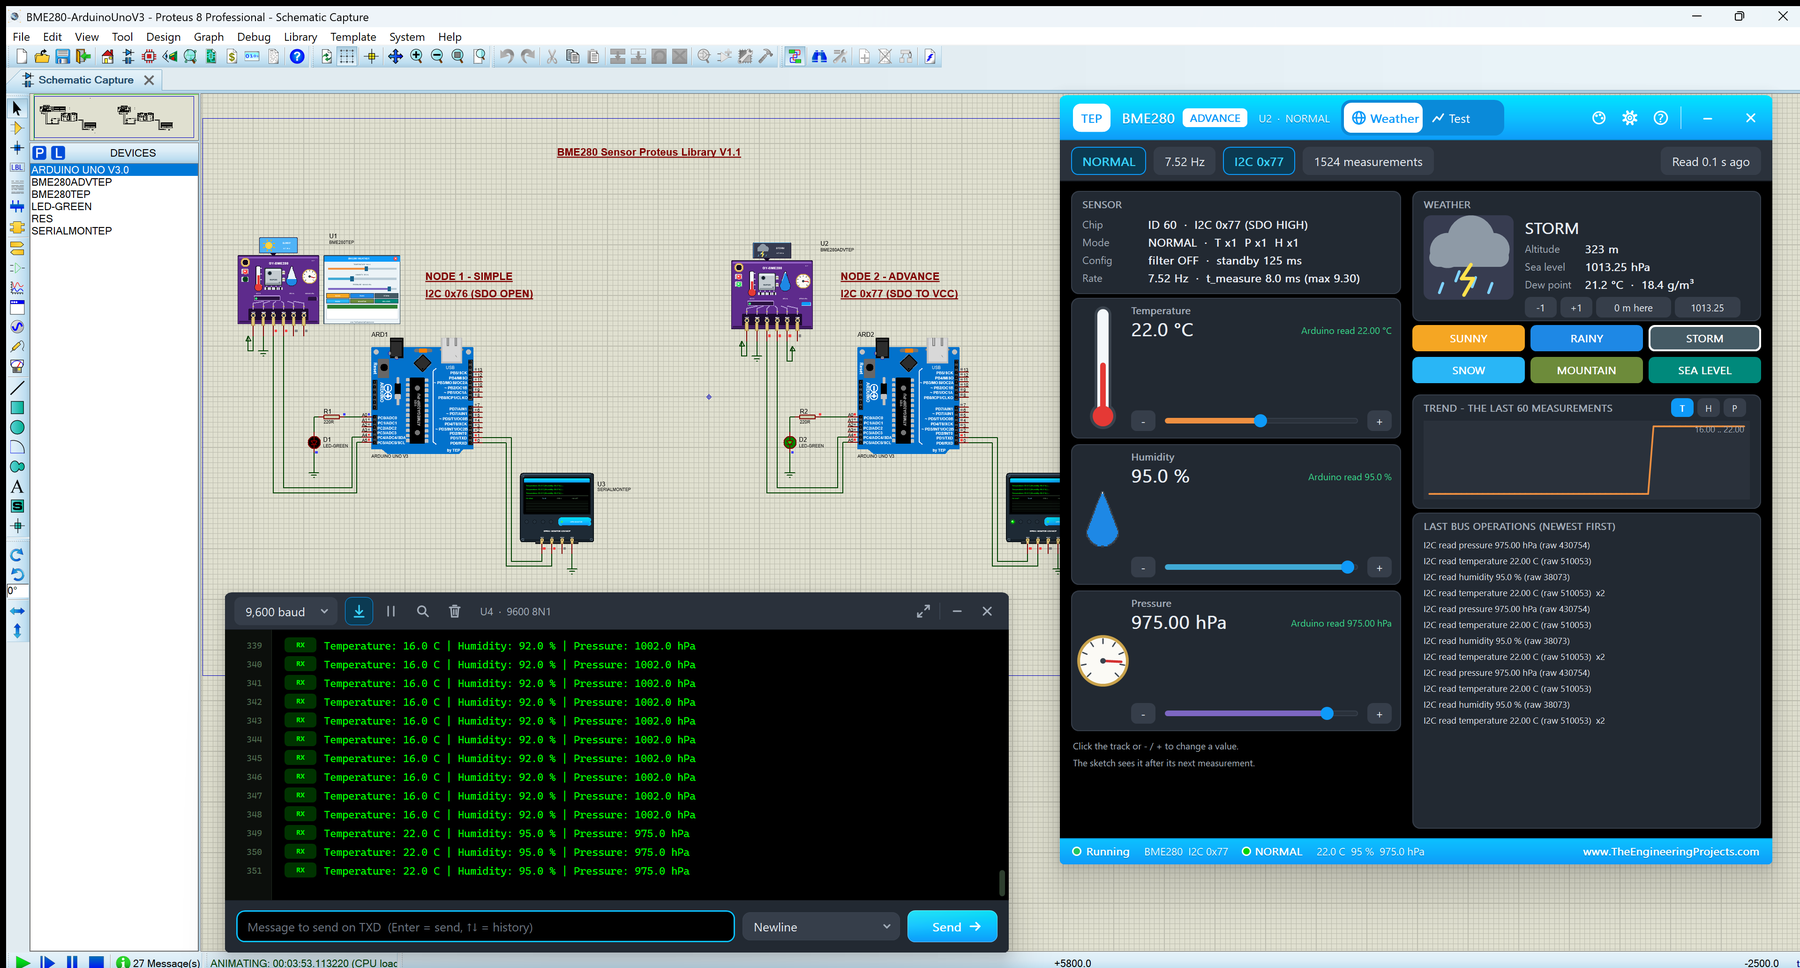
Task: Click the TXD message input field
Action: [x=485, y=927]
